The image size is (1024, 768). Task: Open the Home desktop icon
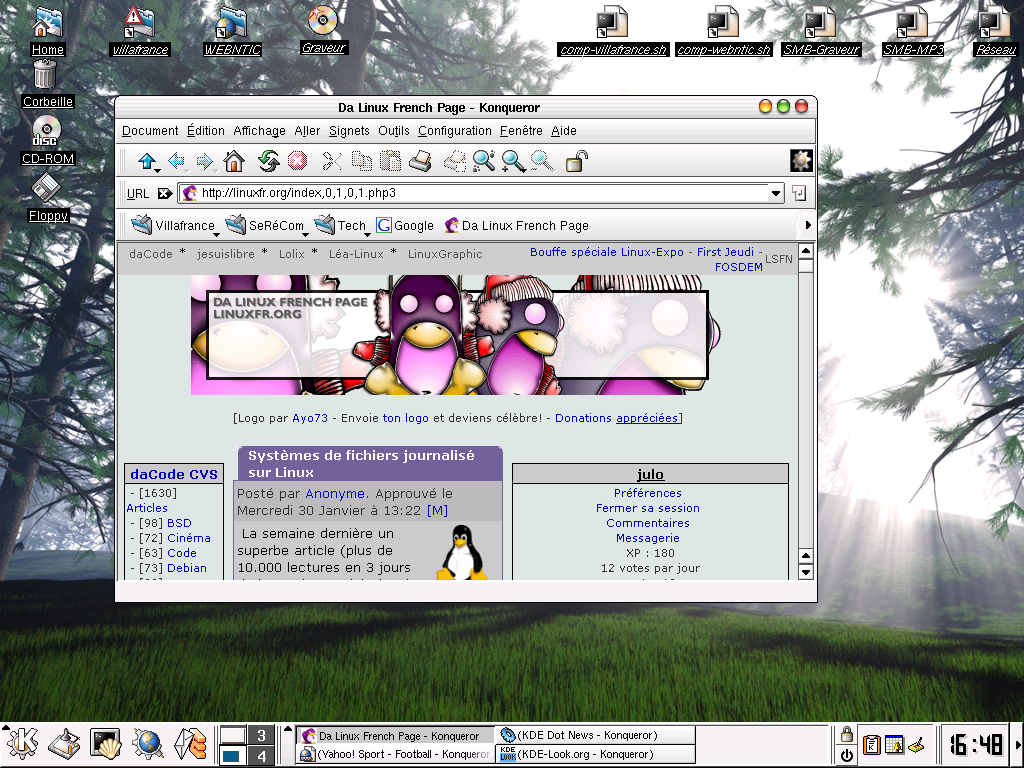tap(48, 31)
